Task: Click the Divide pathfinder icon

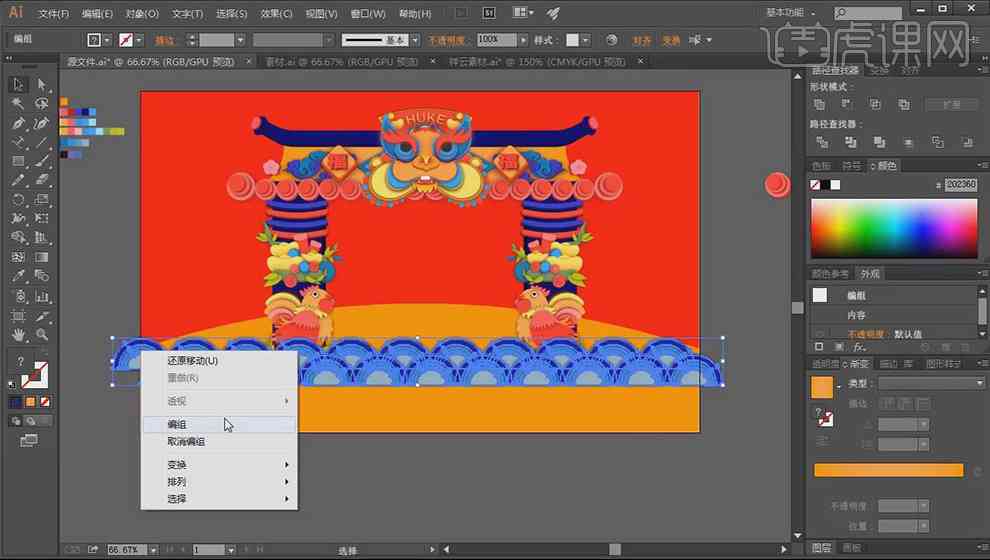Action: (x=822, y=143)
